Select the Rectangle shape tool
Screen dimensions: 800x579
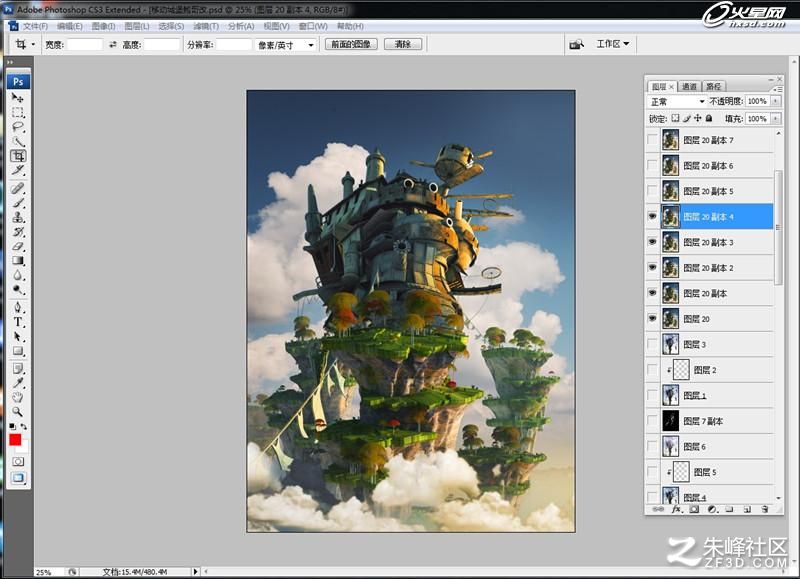tap(18, 351)
